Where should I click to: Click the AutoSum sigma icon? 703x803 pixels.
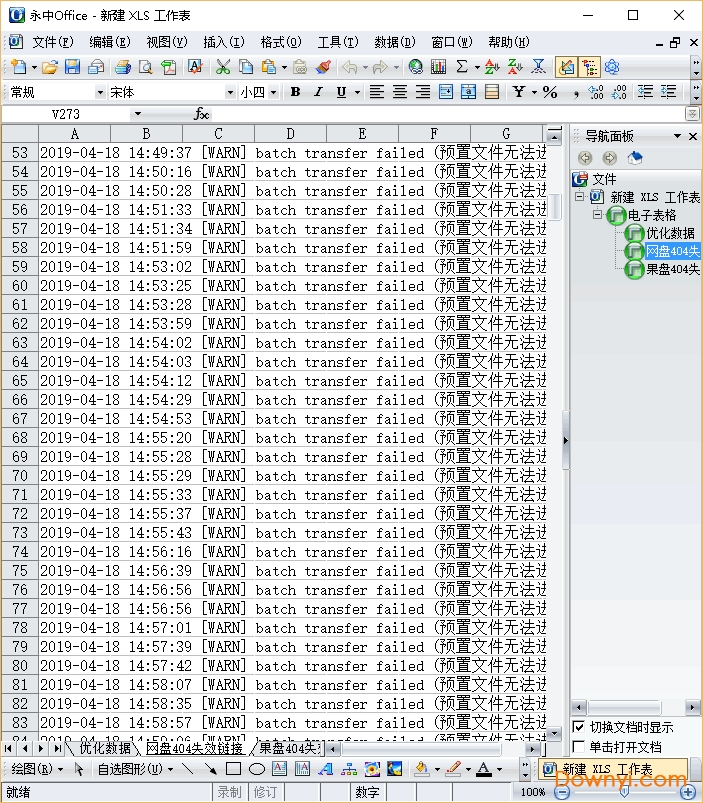pyautogui.click(x=461, y=67)
